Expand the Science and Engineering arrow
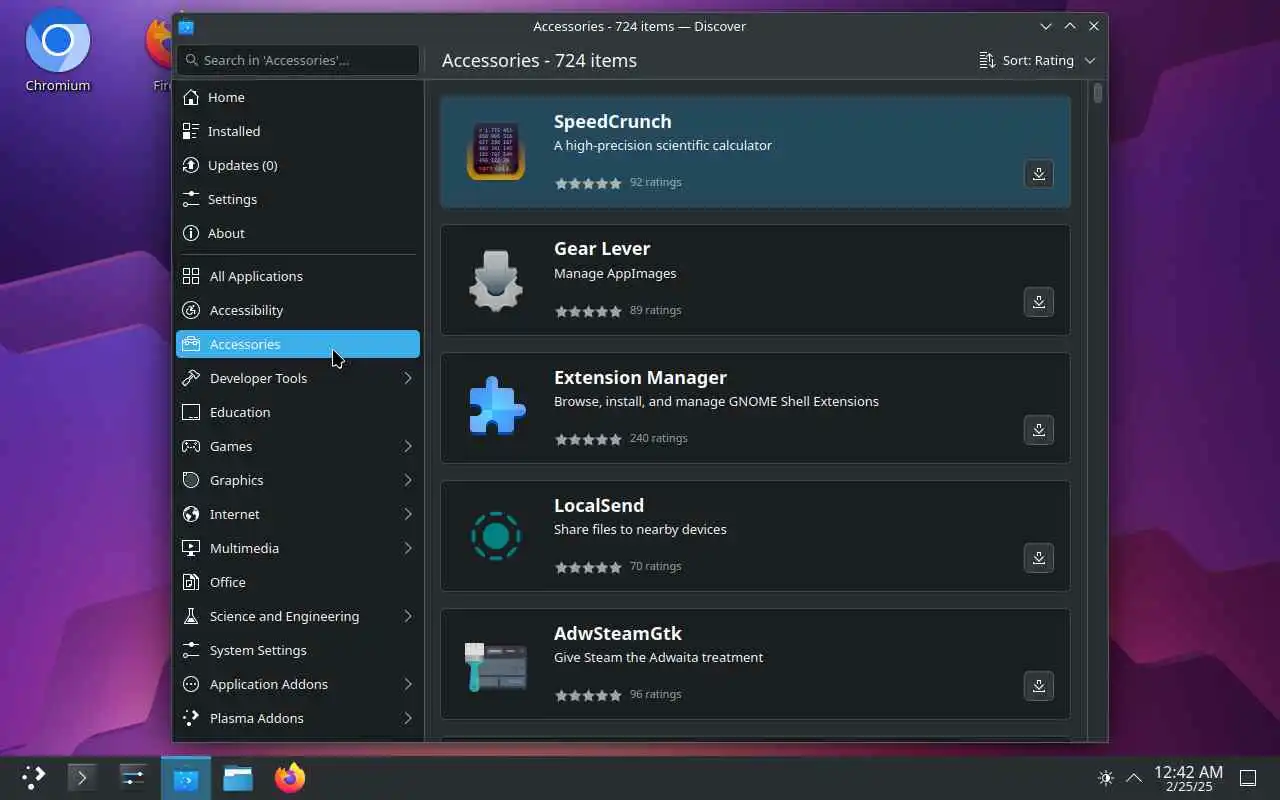This screenshot has height=800, width=1280. coord(408,616)
